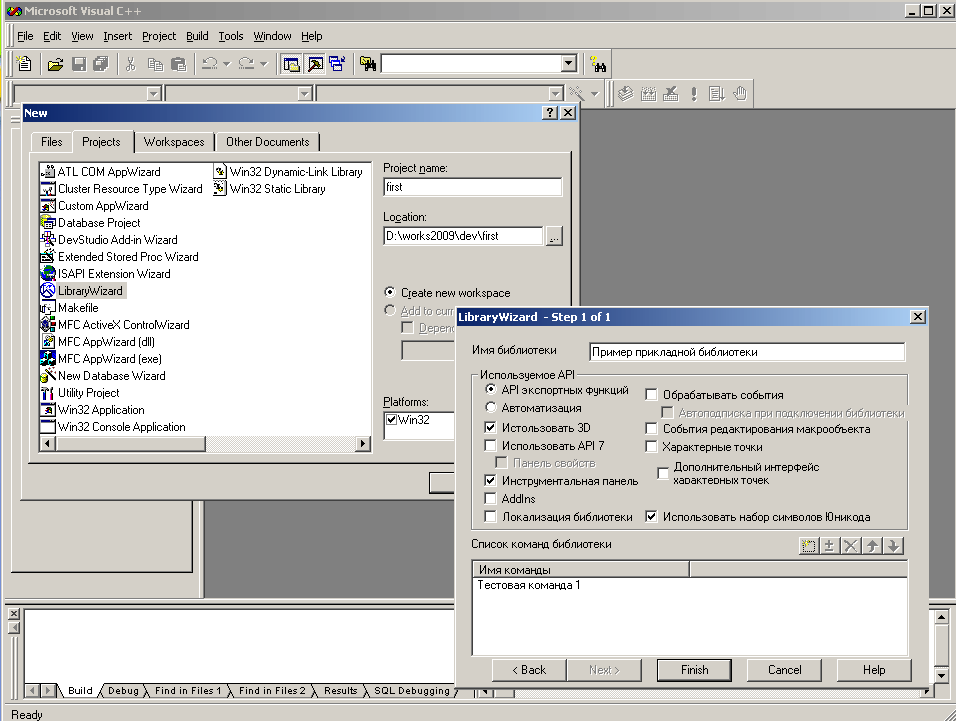Image resolution: width=956 pixels, height=721 pixels.
Task: Switch to the Workspaces tab
Action: 173,142
